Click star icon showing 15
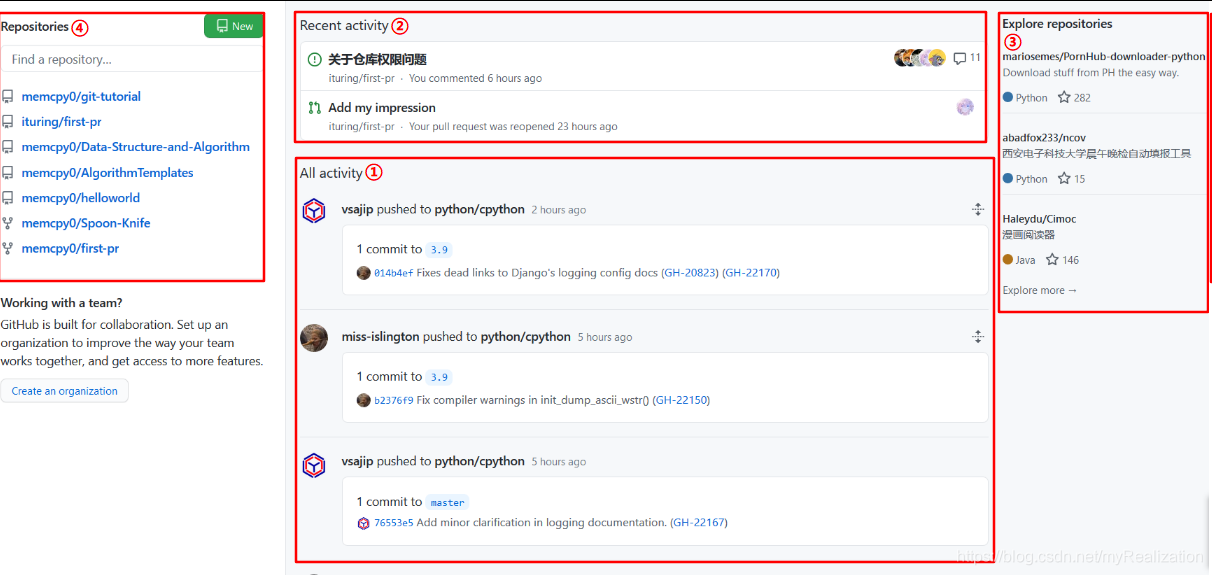1212x575 pixels. pos(1064,179)
